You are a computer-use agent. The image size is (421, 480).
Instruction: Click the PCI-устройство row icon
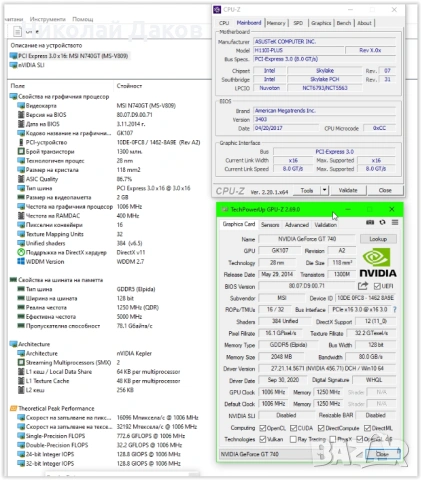(21, 142)
